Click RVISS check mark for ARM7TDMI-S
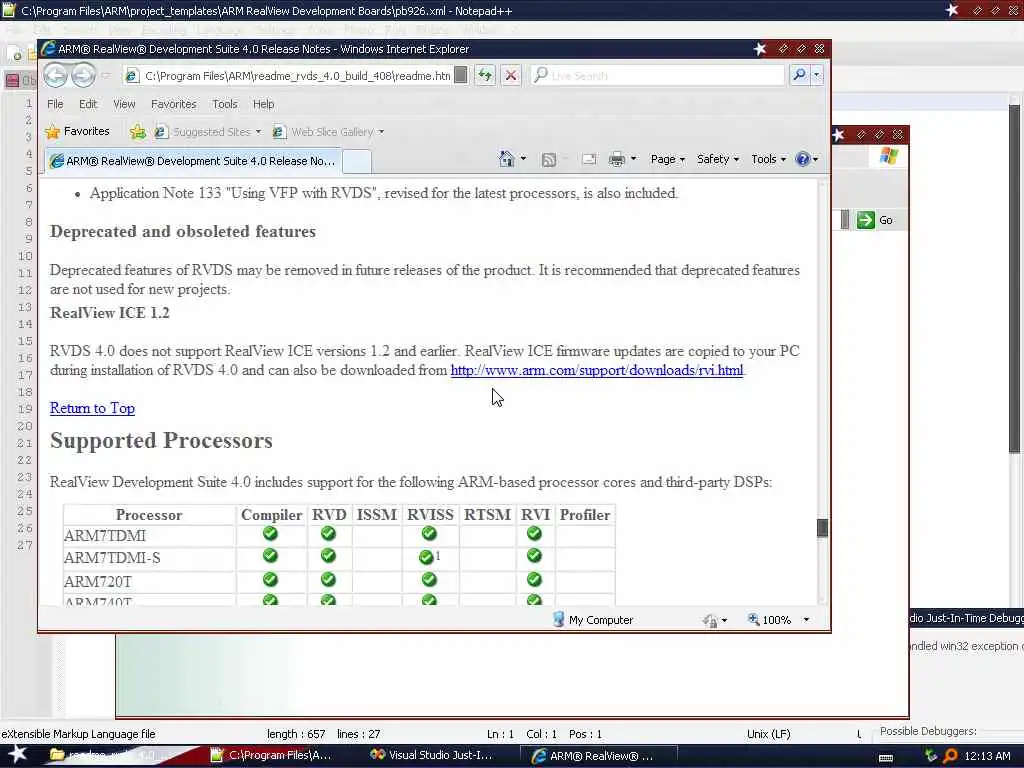 (426, 557)
